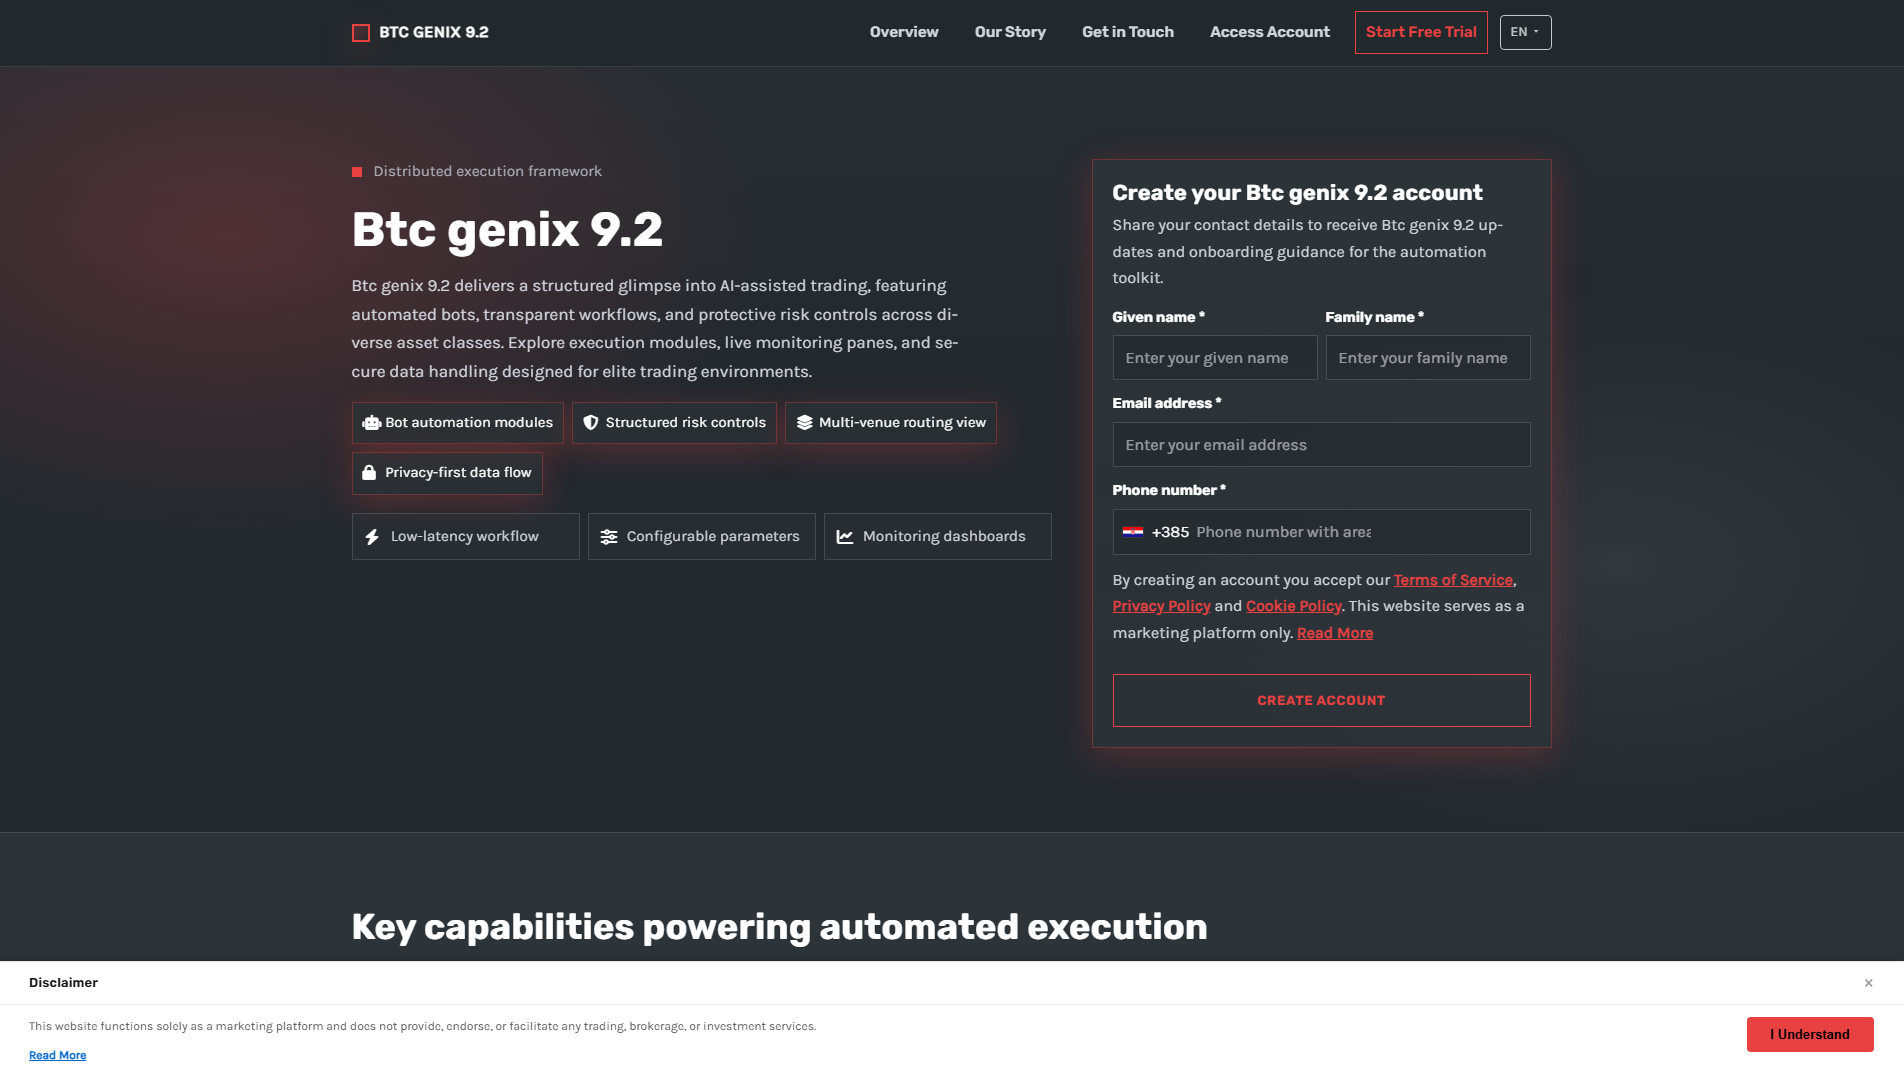Click the +385 country code text
1904x1078 pixels.
(x=1170, y=532)
